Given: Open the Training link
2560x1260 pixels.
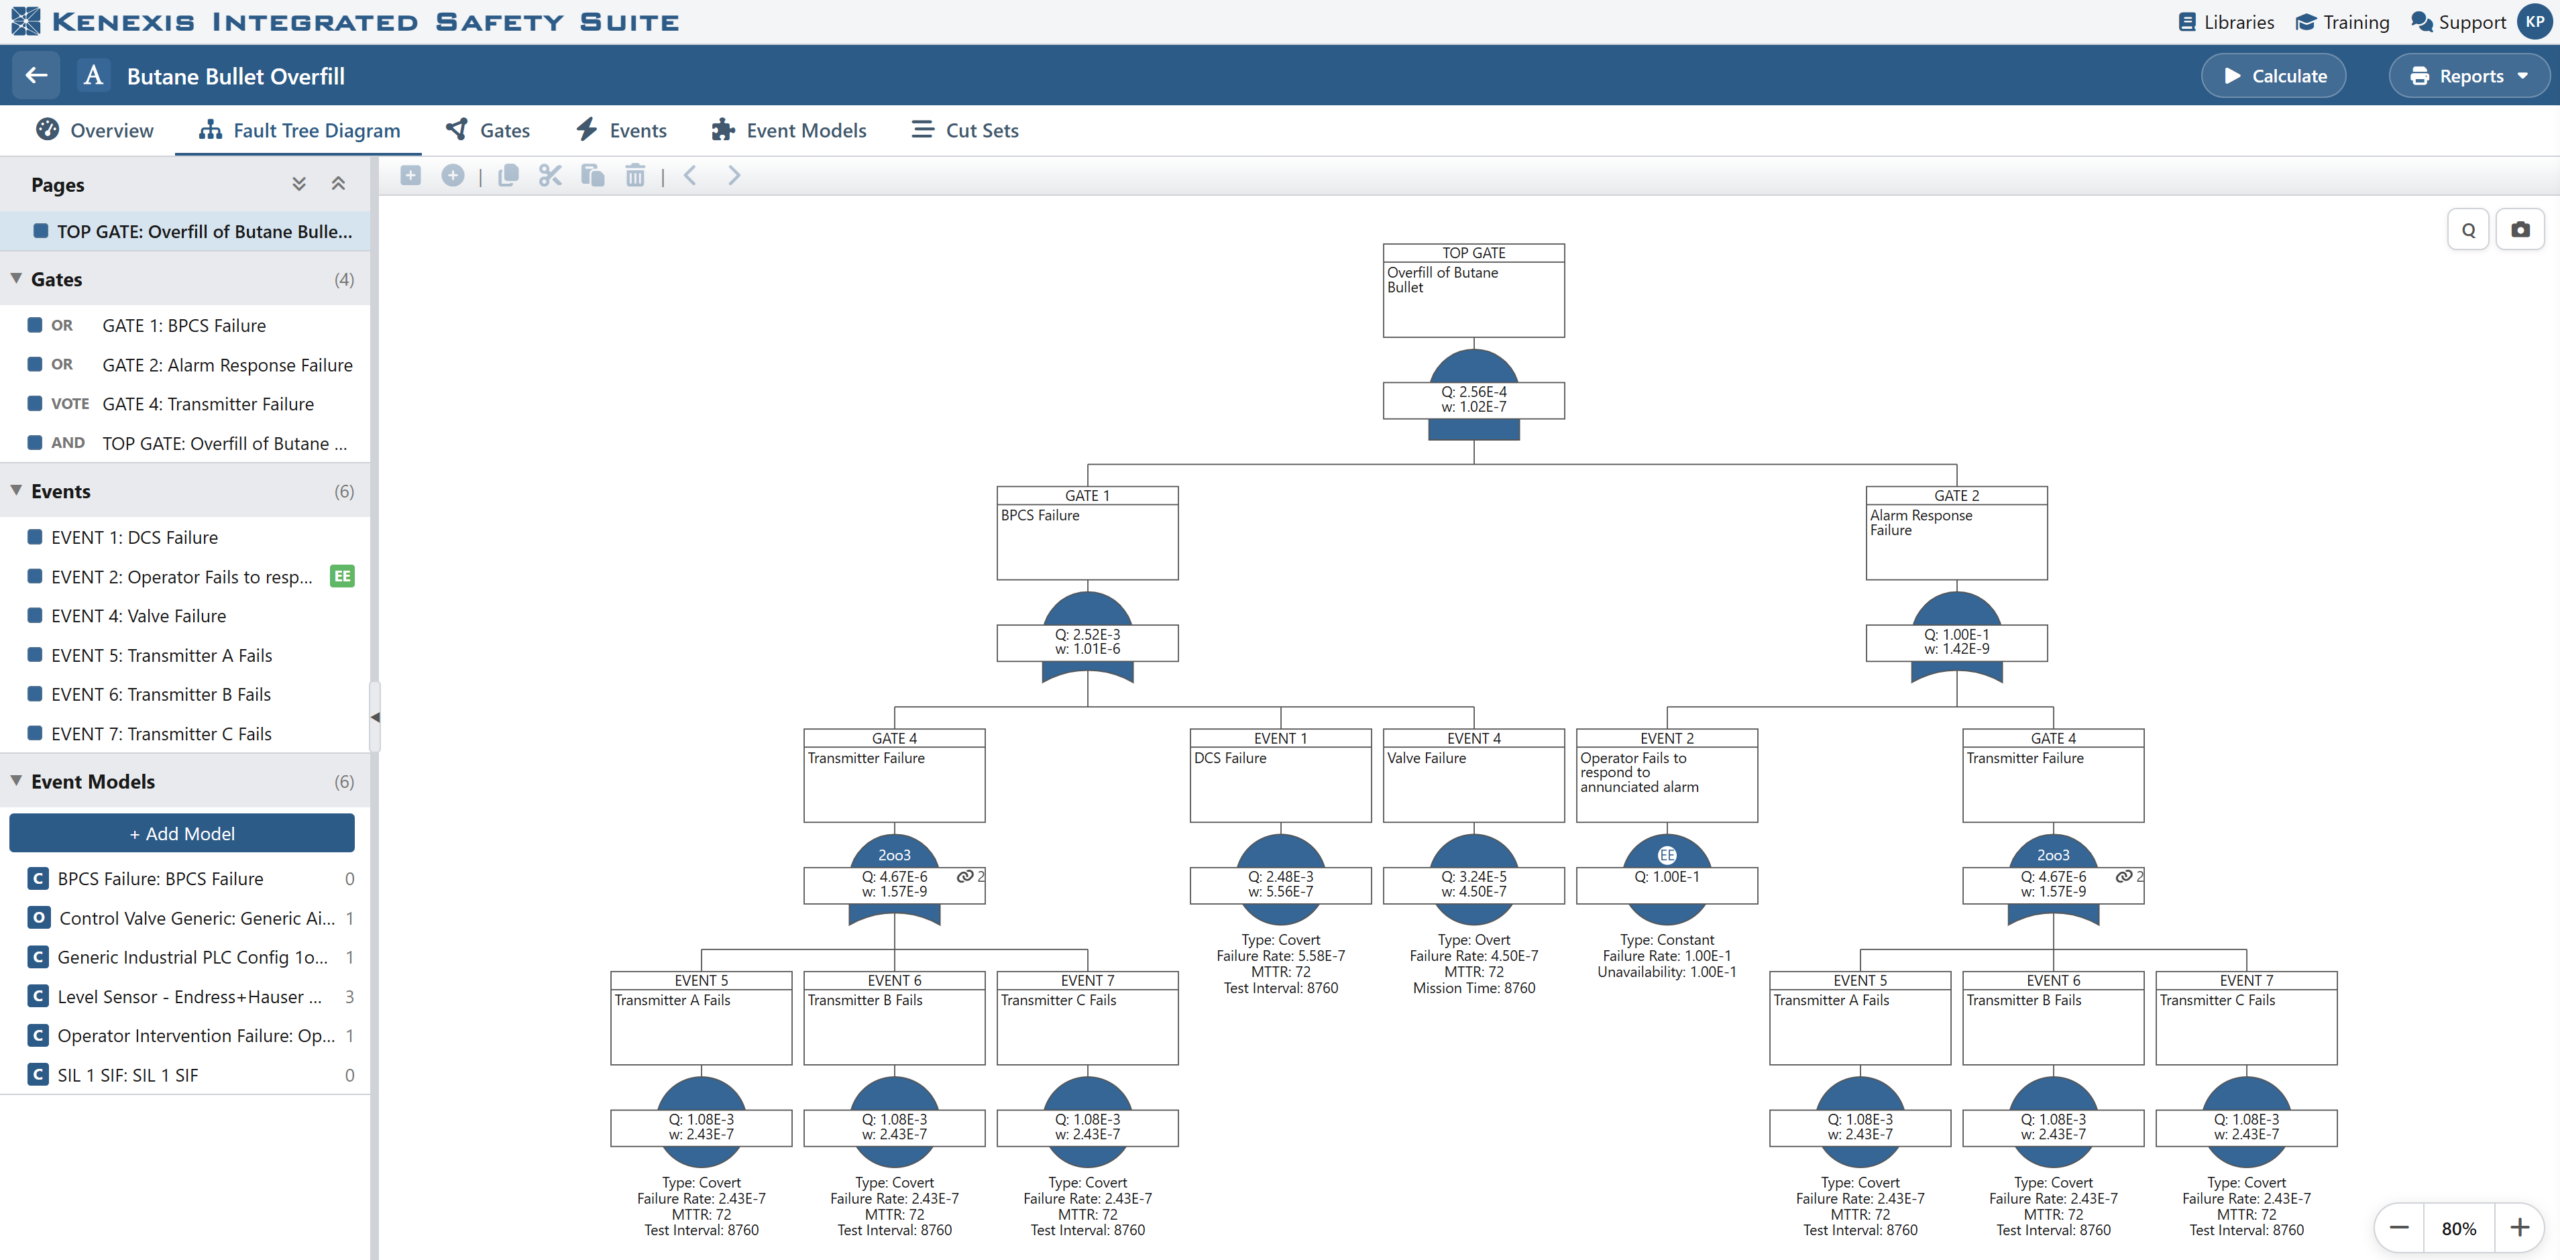Looking at the screenshot, I should point(2342,22).
